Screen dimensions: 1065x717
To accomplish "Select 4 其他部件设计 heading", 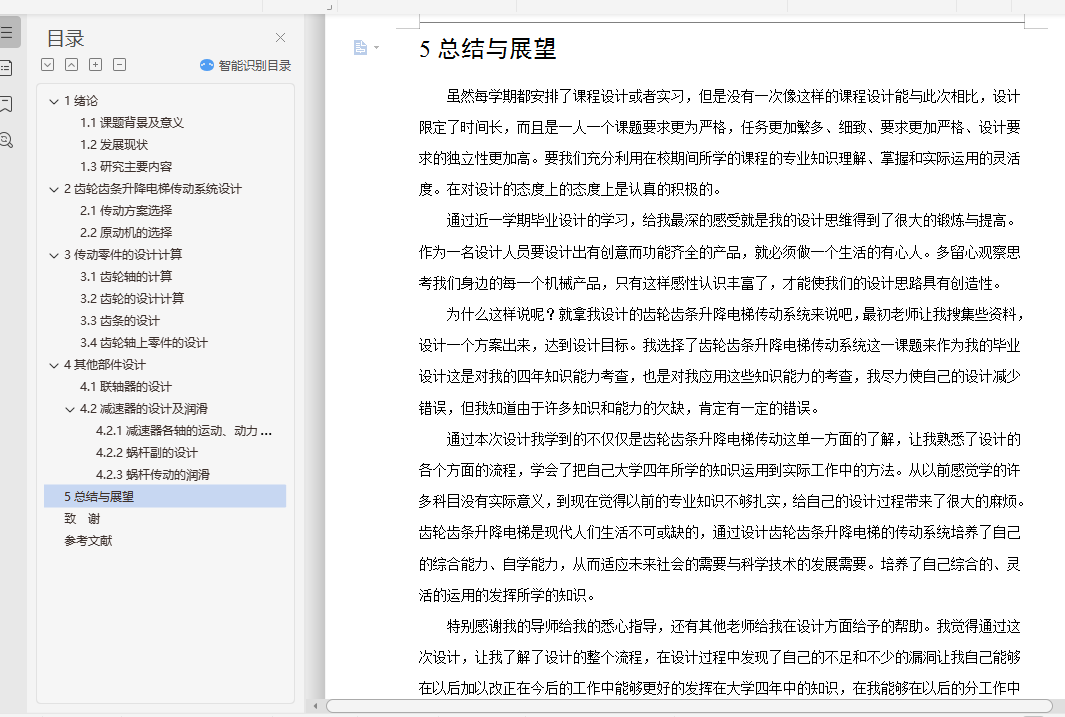I will click(105, 365).
